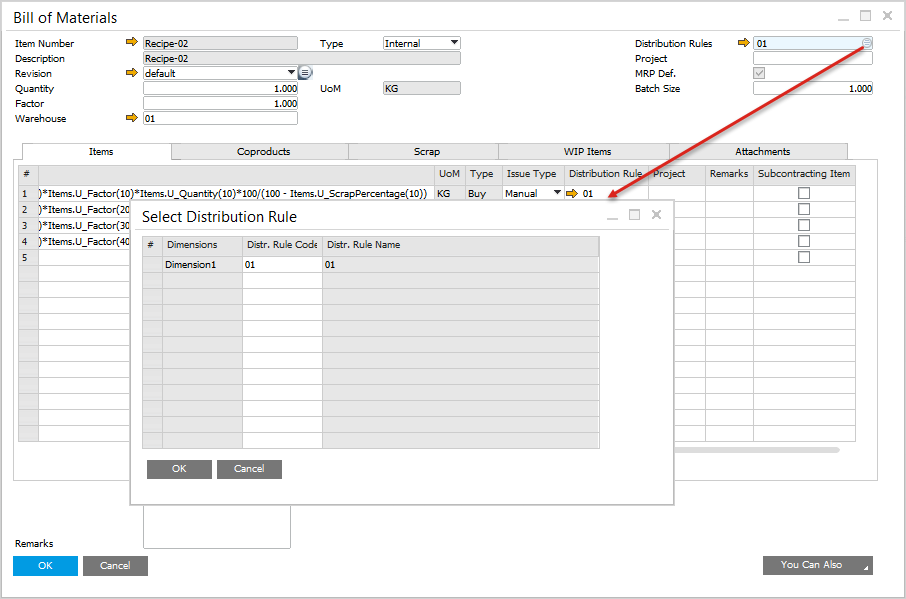906x599 pixels.
Task: Switch to the Coproducts tab
Action: 263,152
